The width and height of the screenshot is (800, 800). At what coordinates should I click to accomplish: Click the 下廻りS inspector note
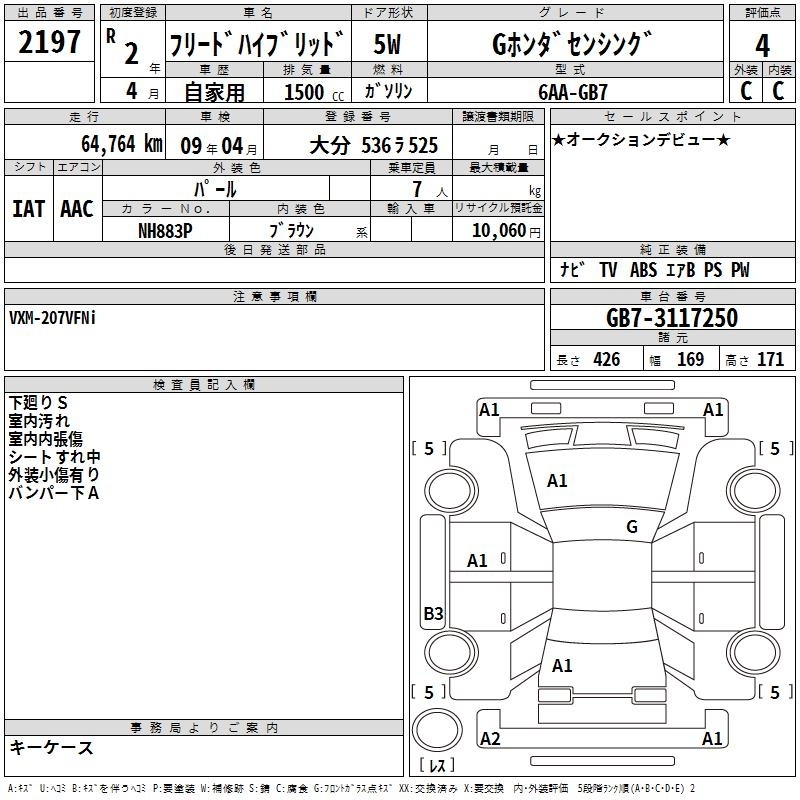pos(37,402)
